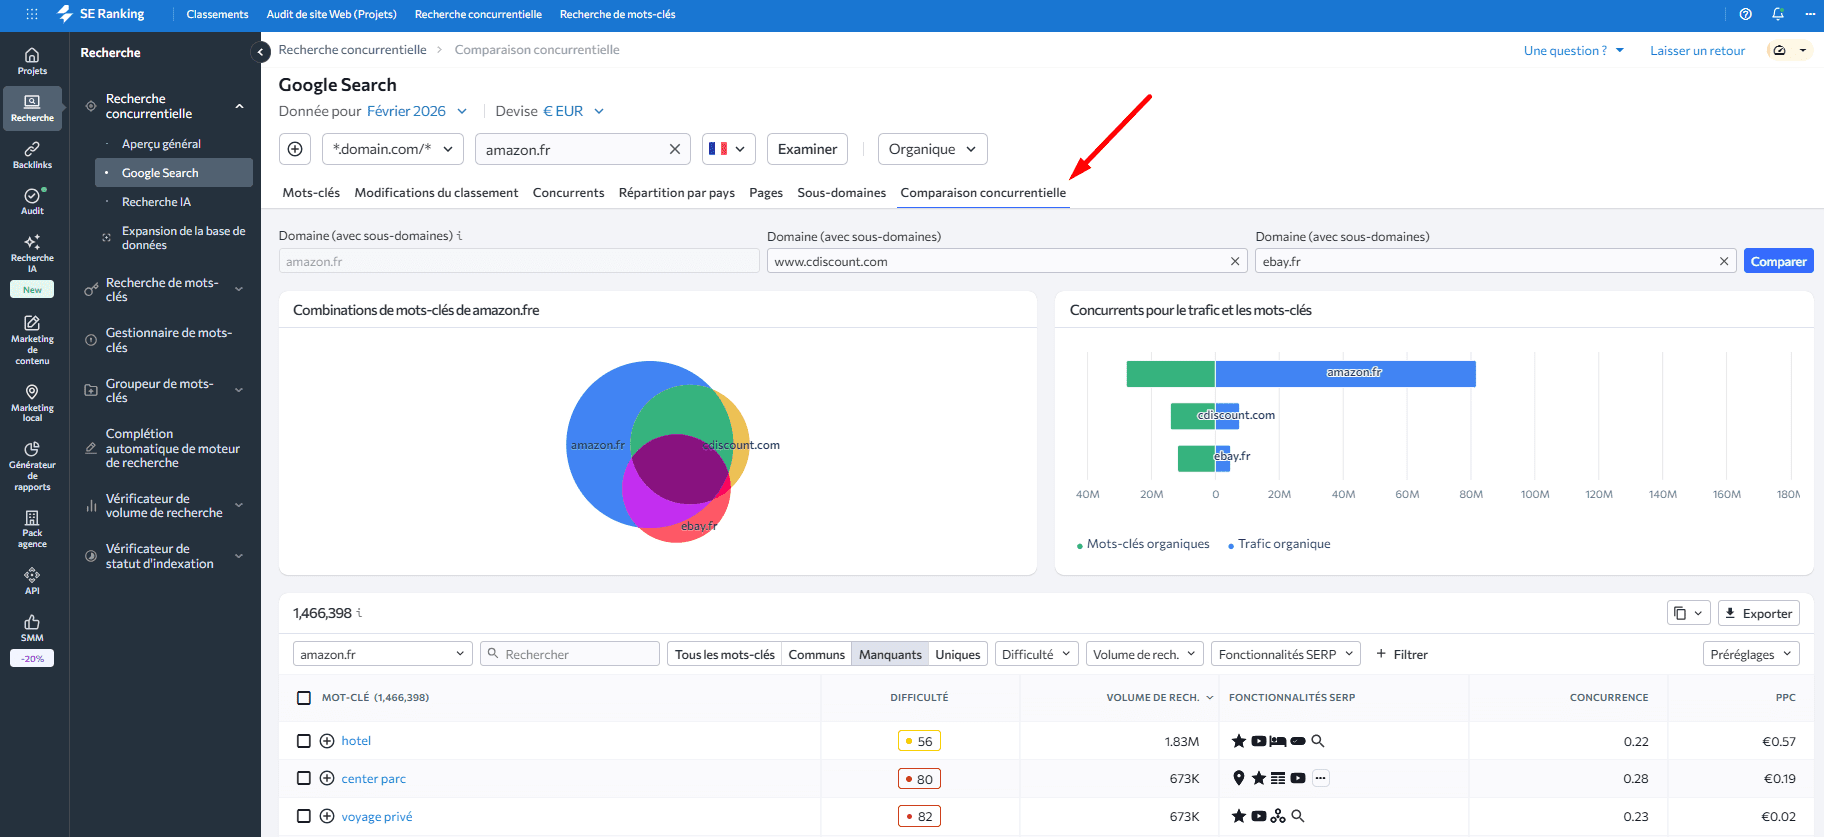1824x837 pixels.
Task: Open the hotel keyword link
Action: click(356, 741)
